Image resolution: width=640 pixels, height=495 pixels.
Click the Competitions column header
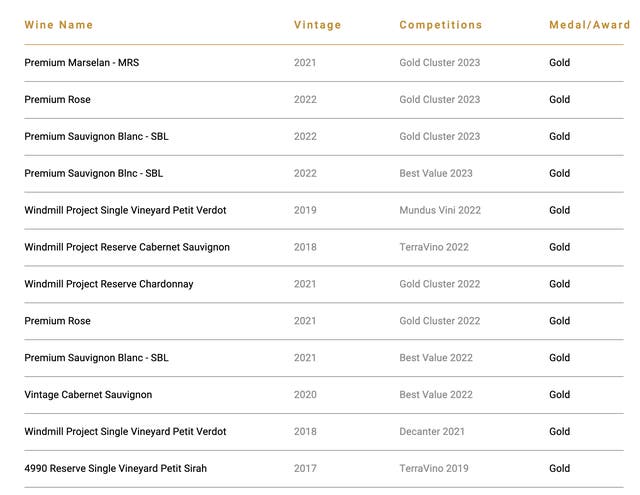(440, 25)
